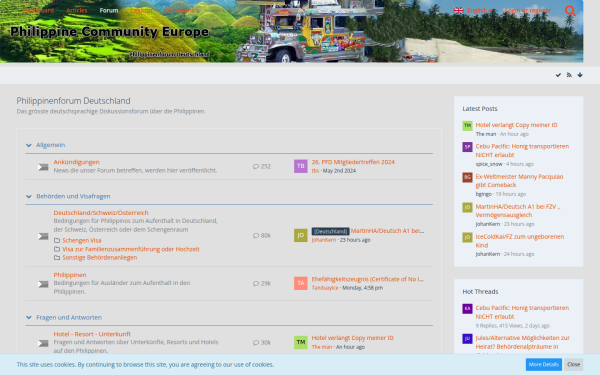Click the mark all forums read checkmark icon
This screenshot has height=375, width=600.
[x=558, y=75]
